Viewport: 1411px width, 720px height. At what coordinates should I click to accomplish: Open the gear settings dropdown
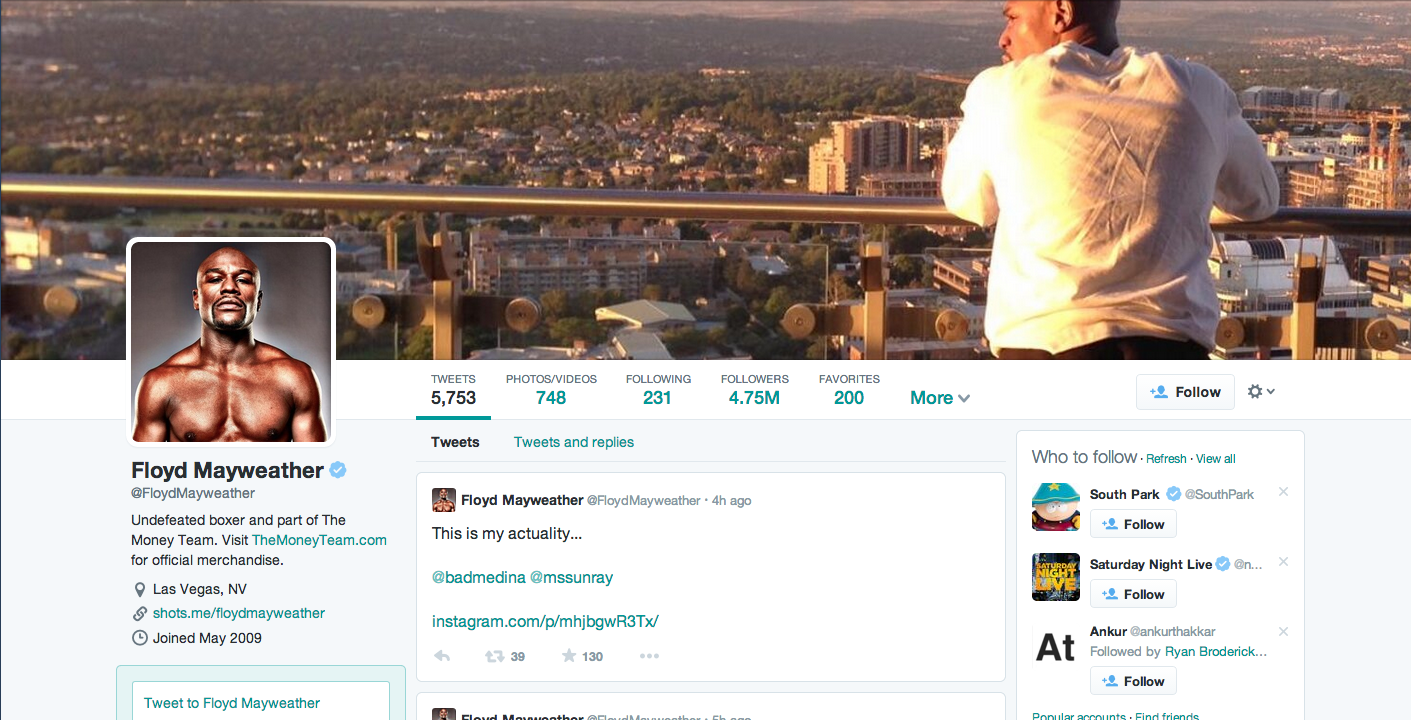click(1260, 392)
